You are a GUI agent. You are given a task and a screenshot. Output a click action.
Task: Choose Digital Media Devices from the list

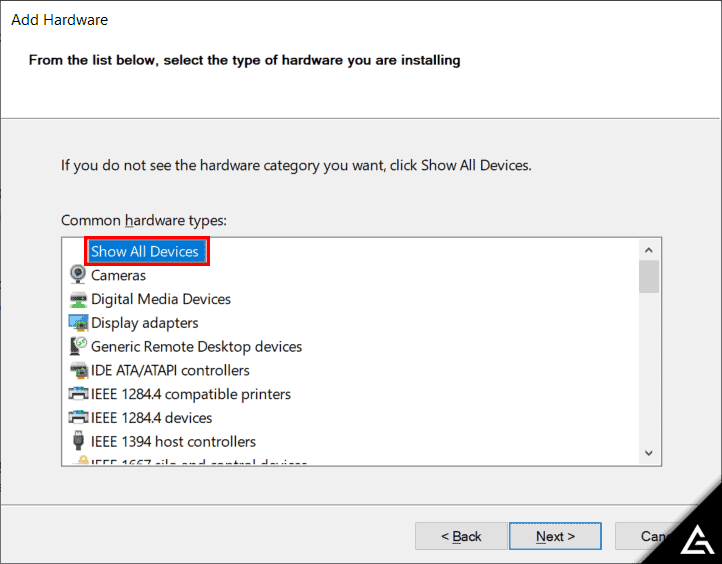(161, 299)
